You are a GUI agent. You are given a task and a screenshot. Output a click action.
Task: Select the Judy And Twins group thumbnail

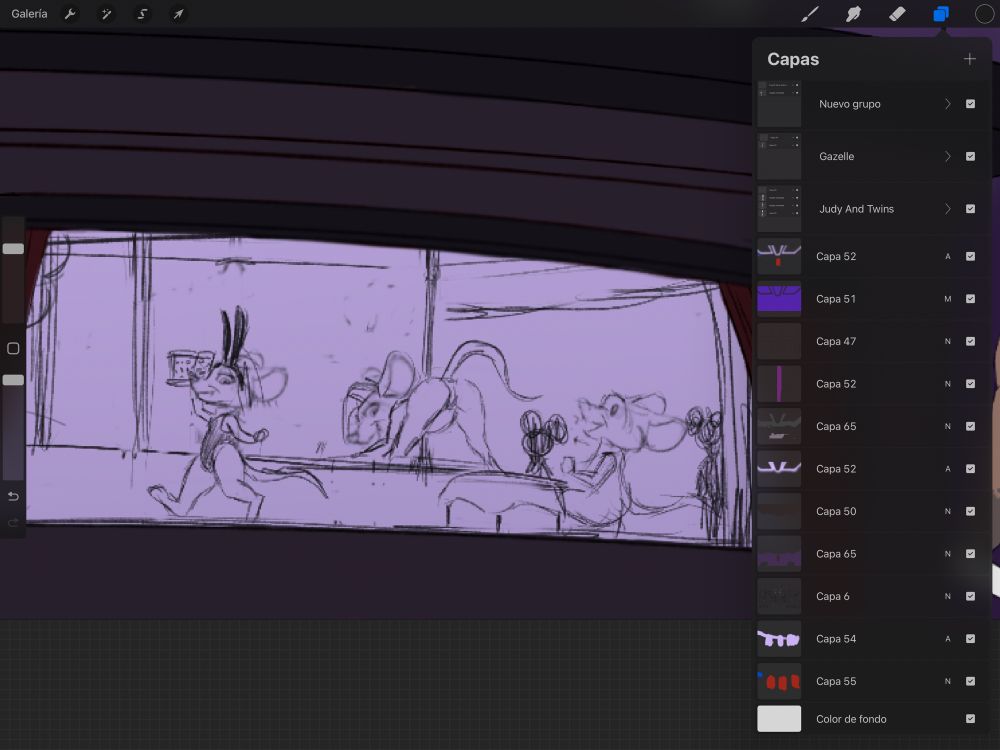pyautogui.click(x=779, y=209)
